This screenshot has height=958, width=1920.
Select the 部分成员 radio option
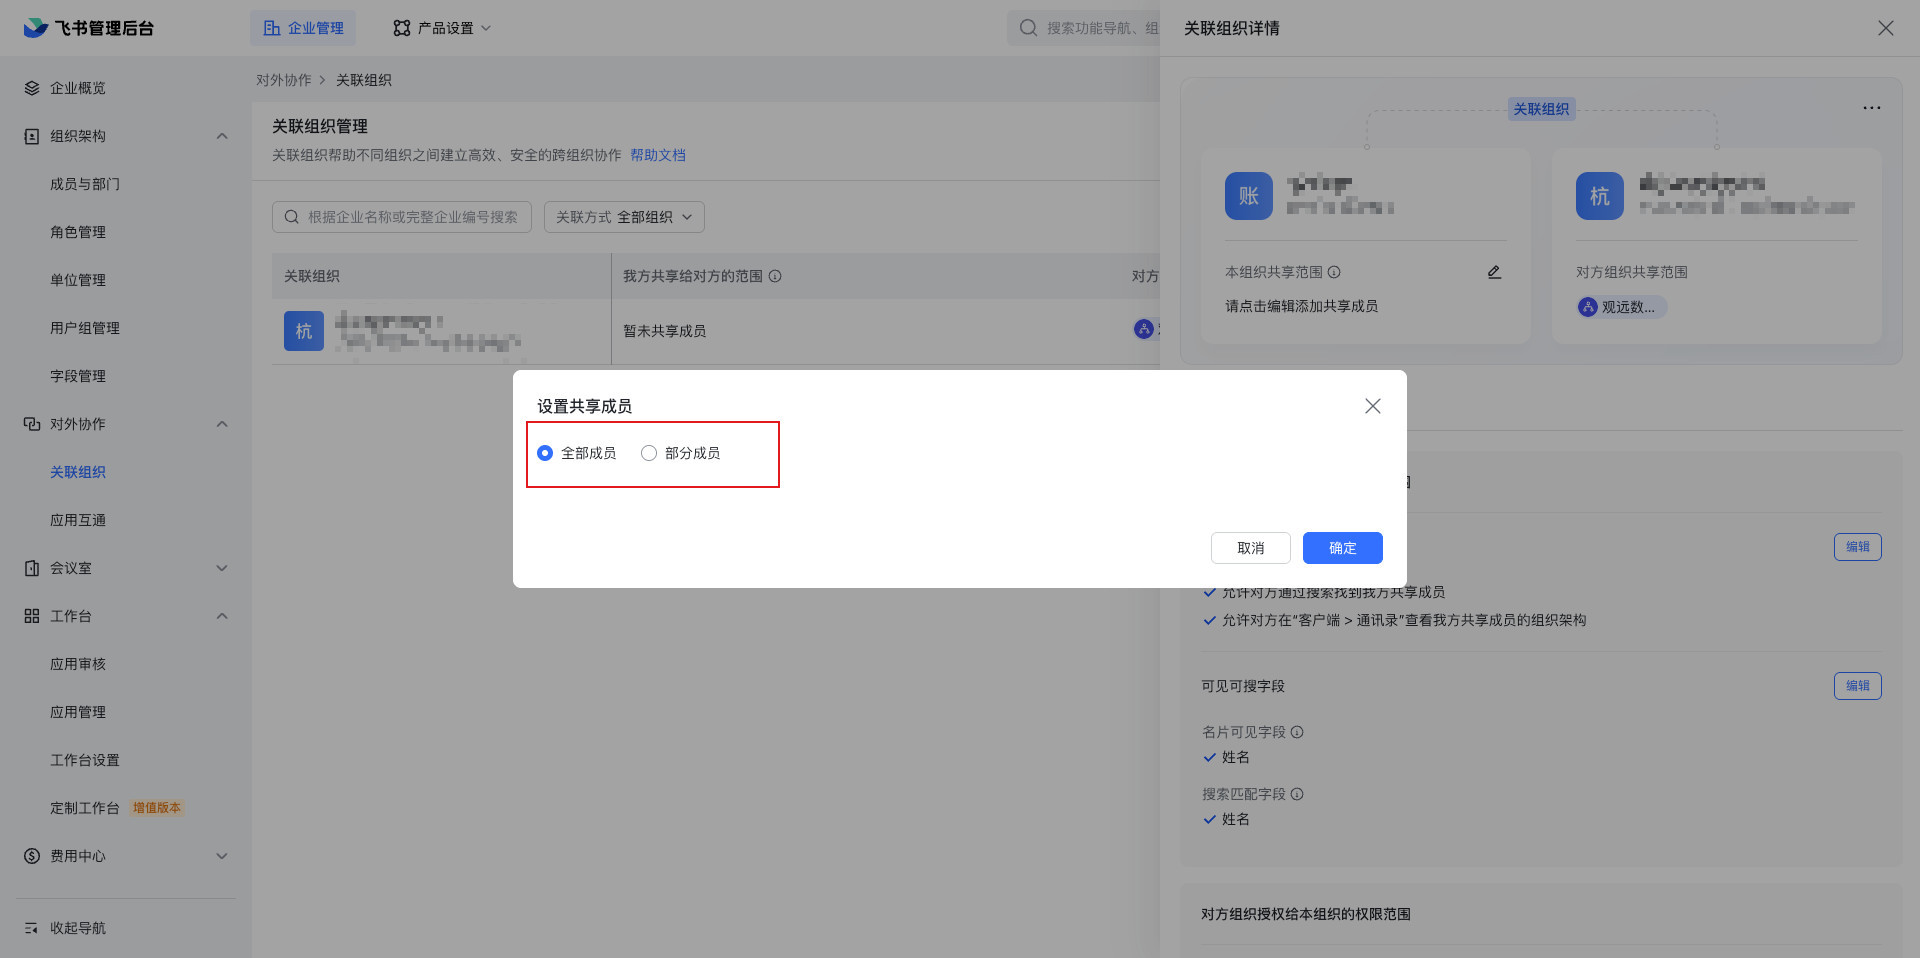coord(649,453)
